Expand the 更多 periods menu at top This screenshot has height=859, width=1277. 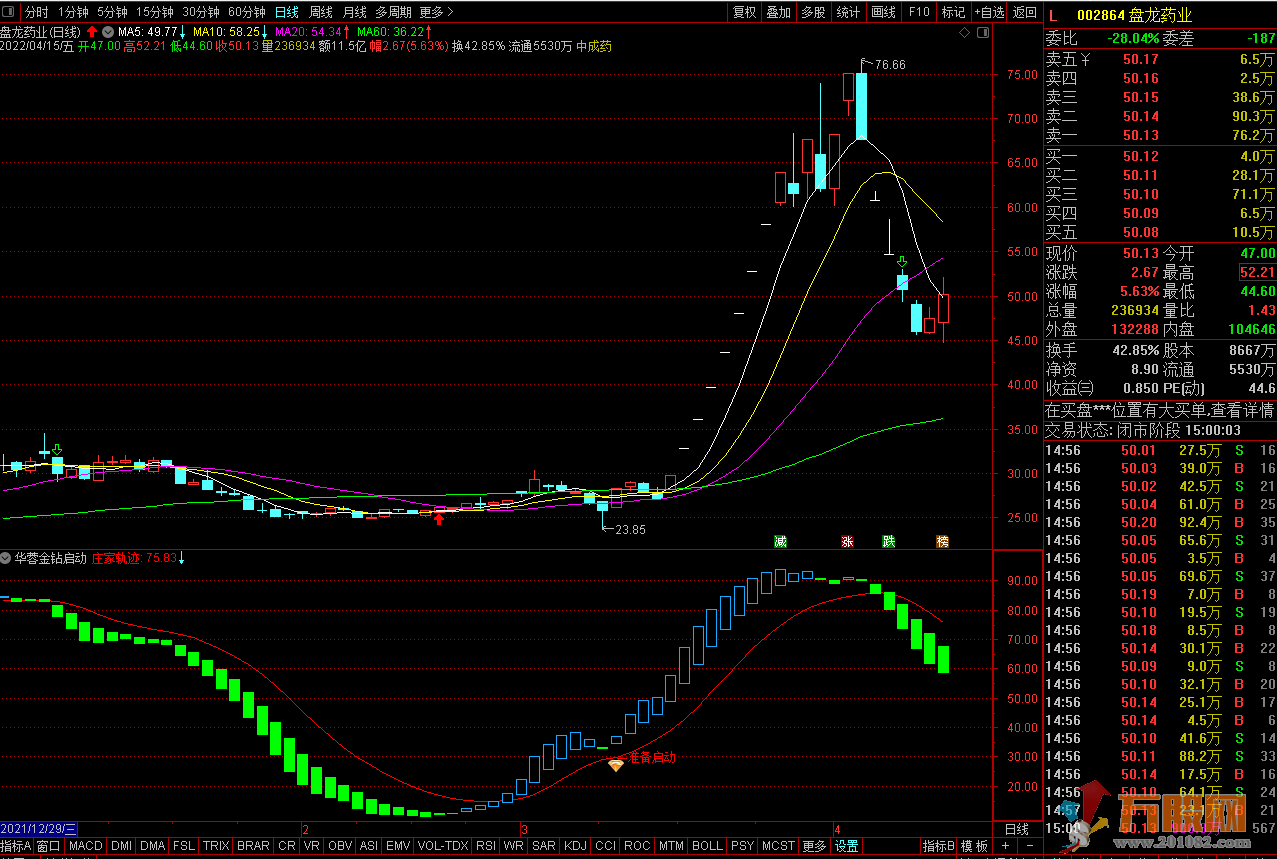point(436,12)
